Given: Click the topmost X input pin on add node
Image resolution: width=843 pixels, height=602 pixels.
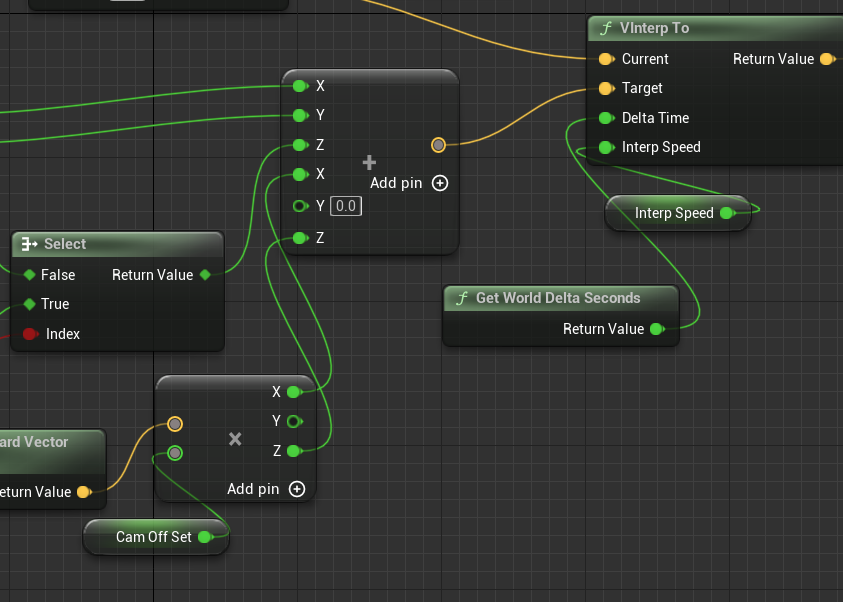Looking at the screenshot, I should pyautogui.click(x=300, y=86).
